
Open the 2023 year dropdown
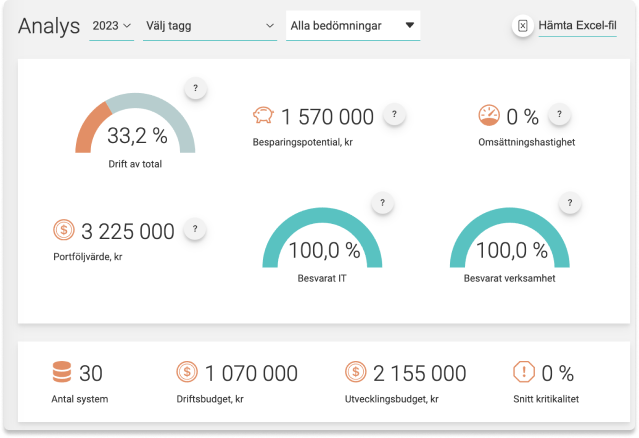click(111, 26)
